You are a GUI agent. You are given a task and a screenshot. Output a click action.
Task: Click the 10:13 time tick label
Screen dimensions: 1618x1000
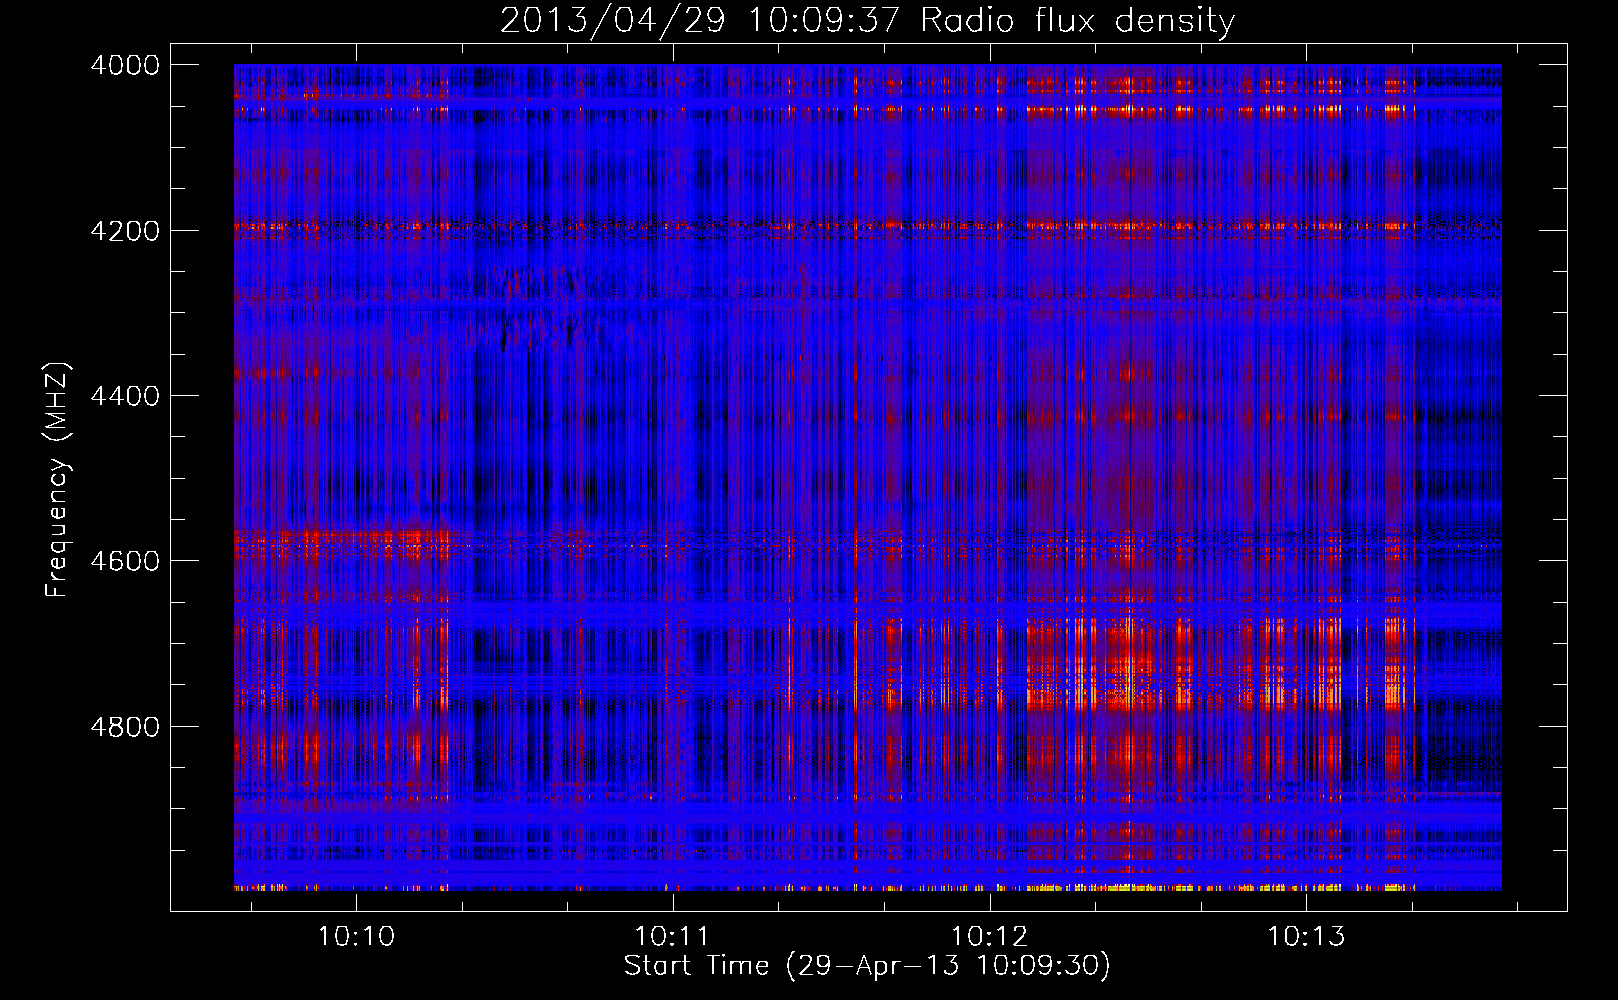1306,937
